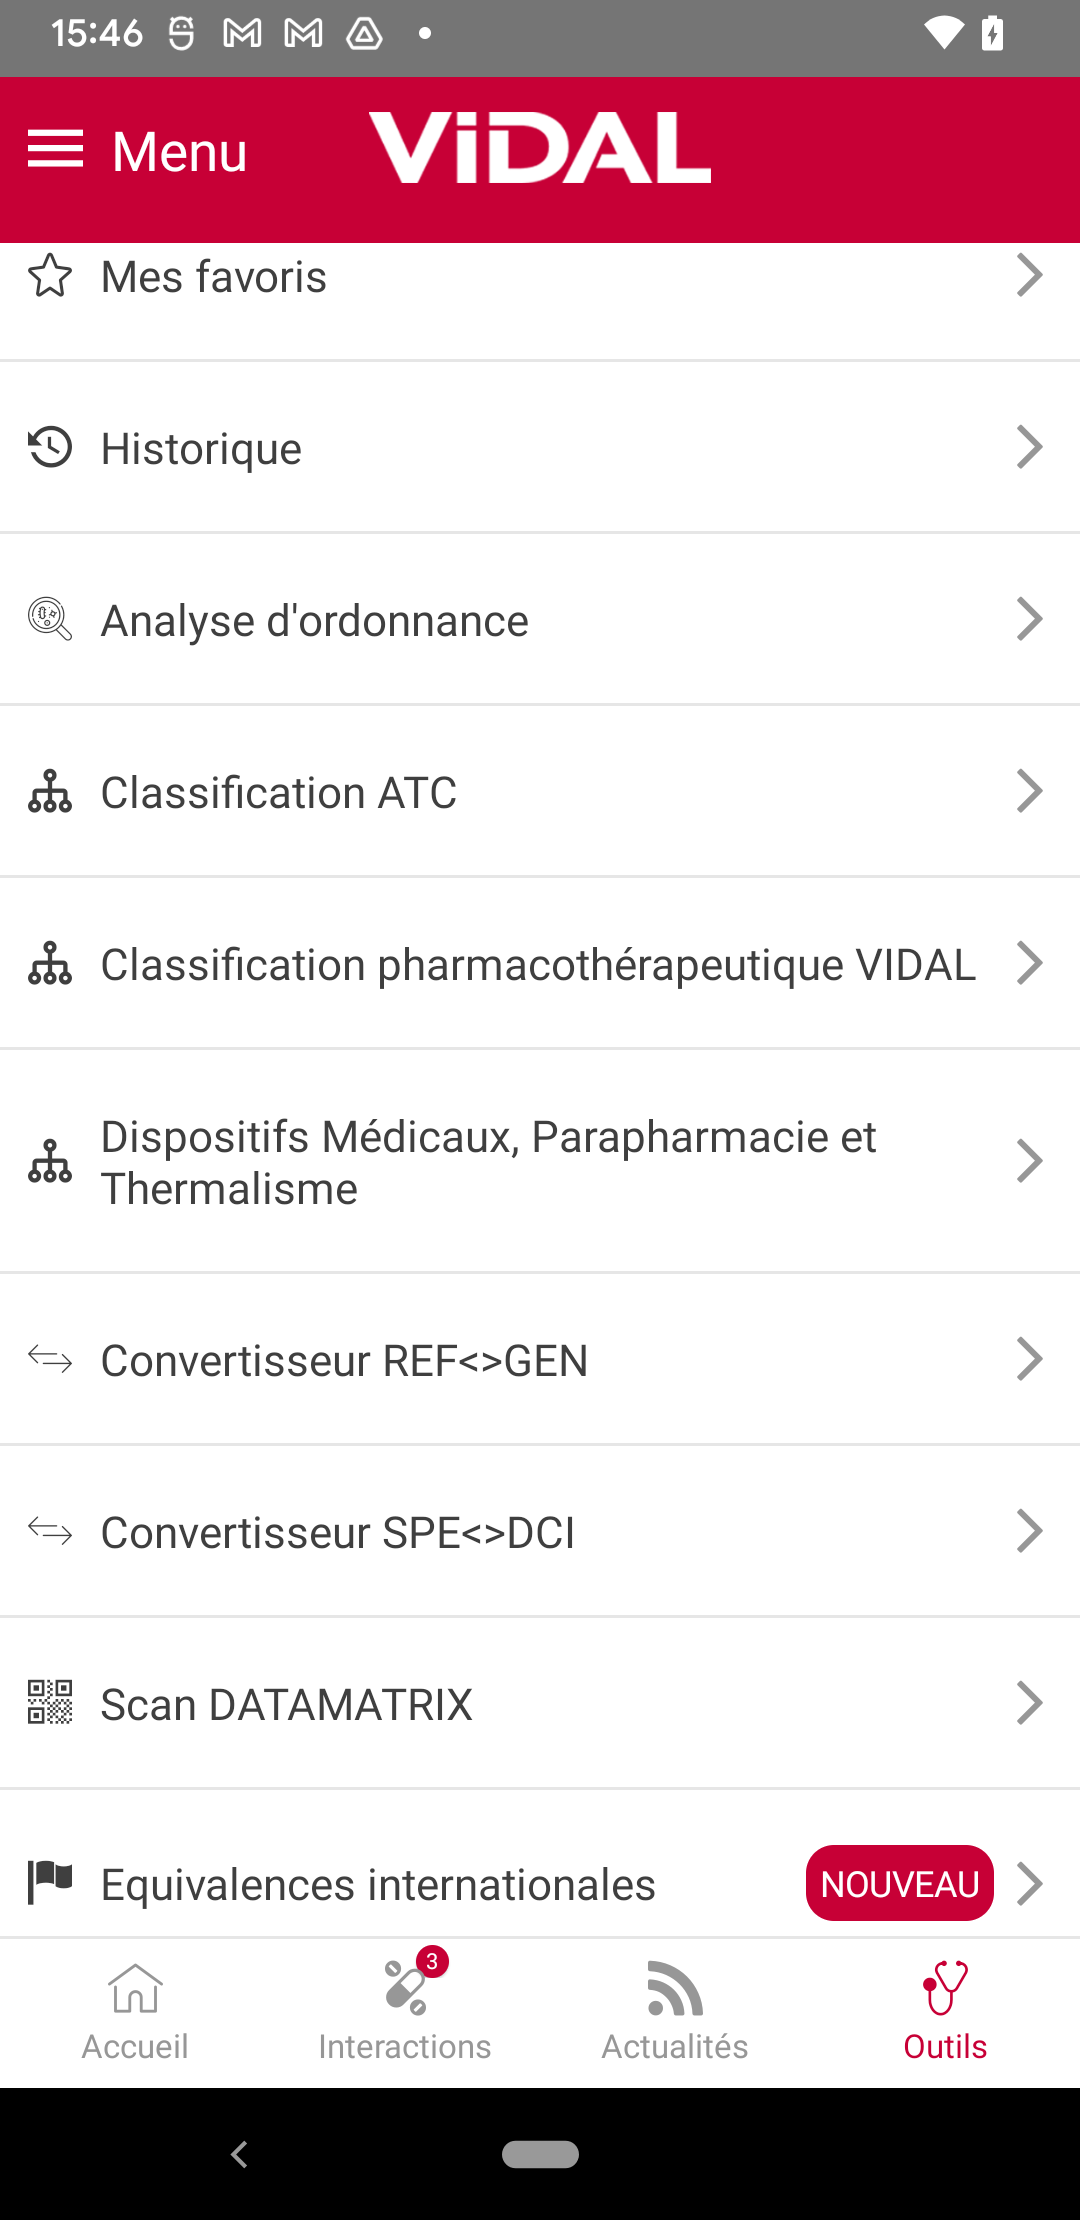This screenshot has width=1080, height=2220.
Task: Tap the Scan DATAMATRIX QR code icon
Action: [50, 1702]
